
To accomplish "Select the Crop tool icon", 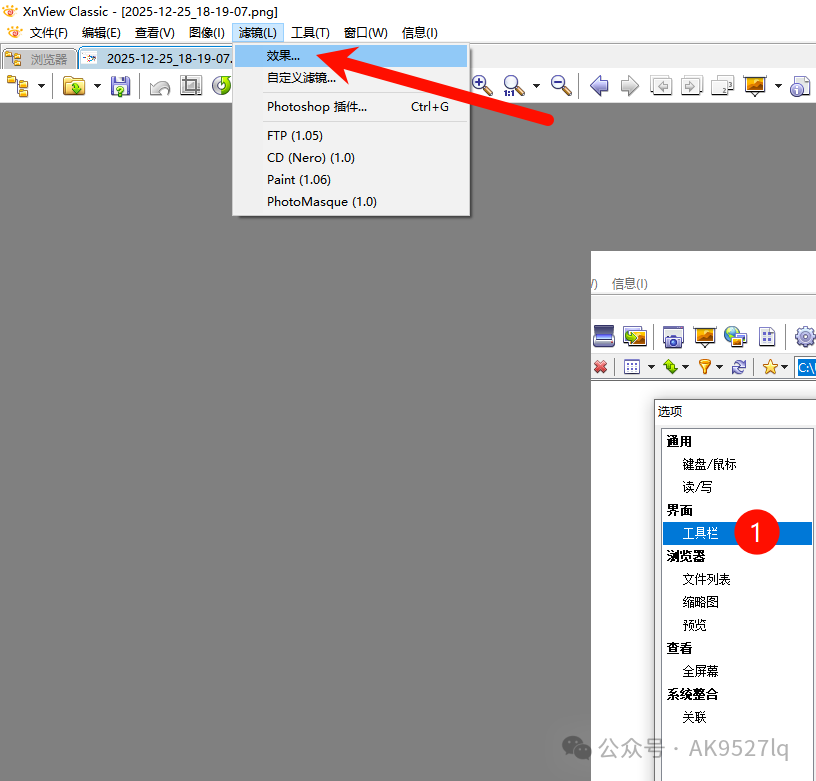I will pos(190,87).
